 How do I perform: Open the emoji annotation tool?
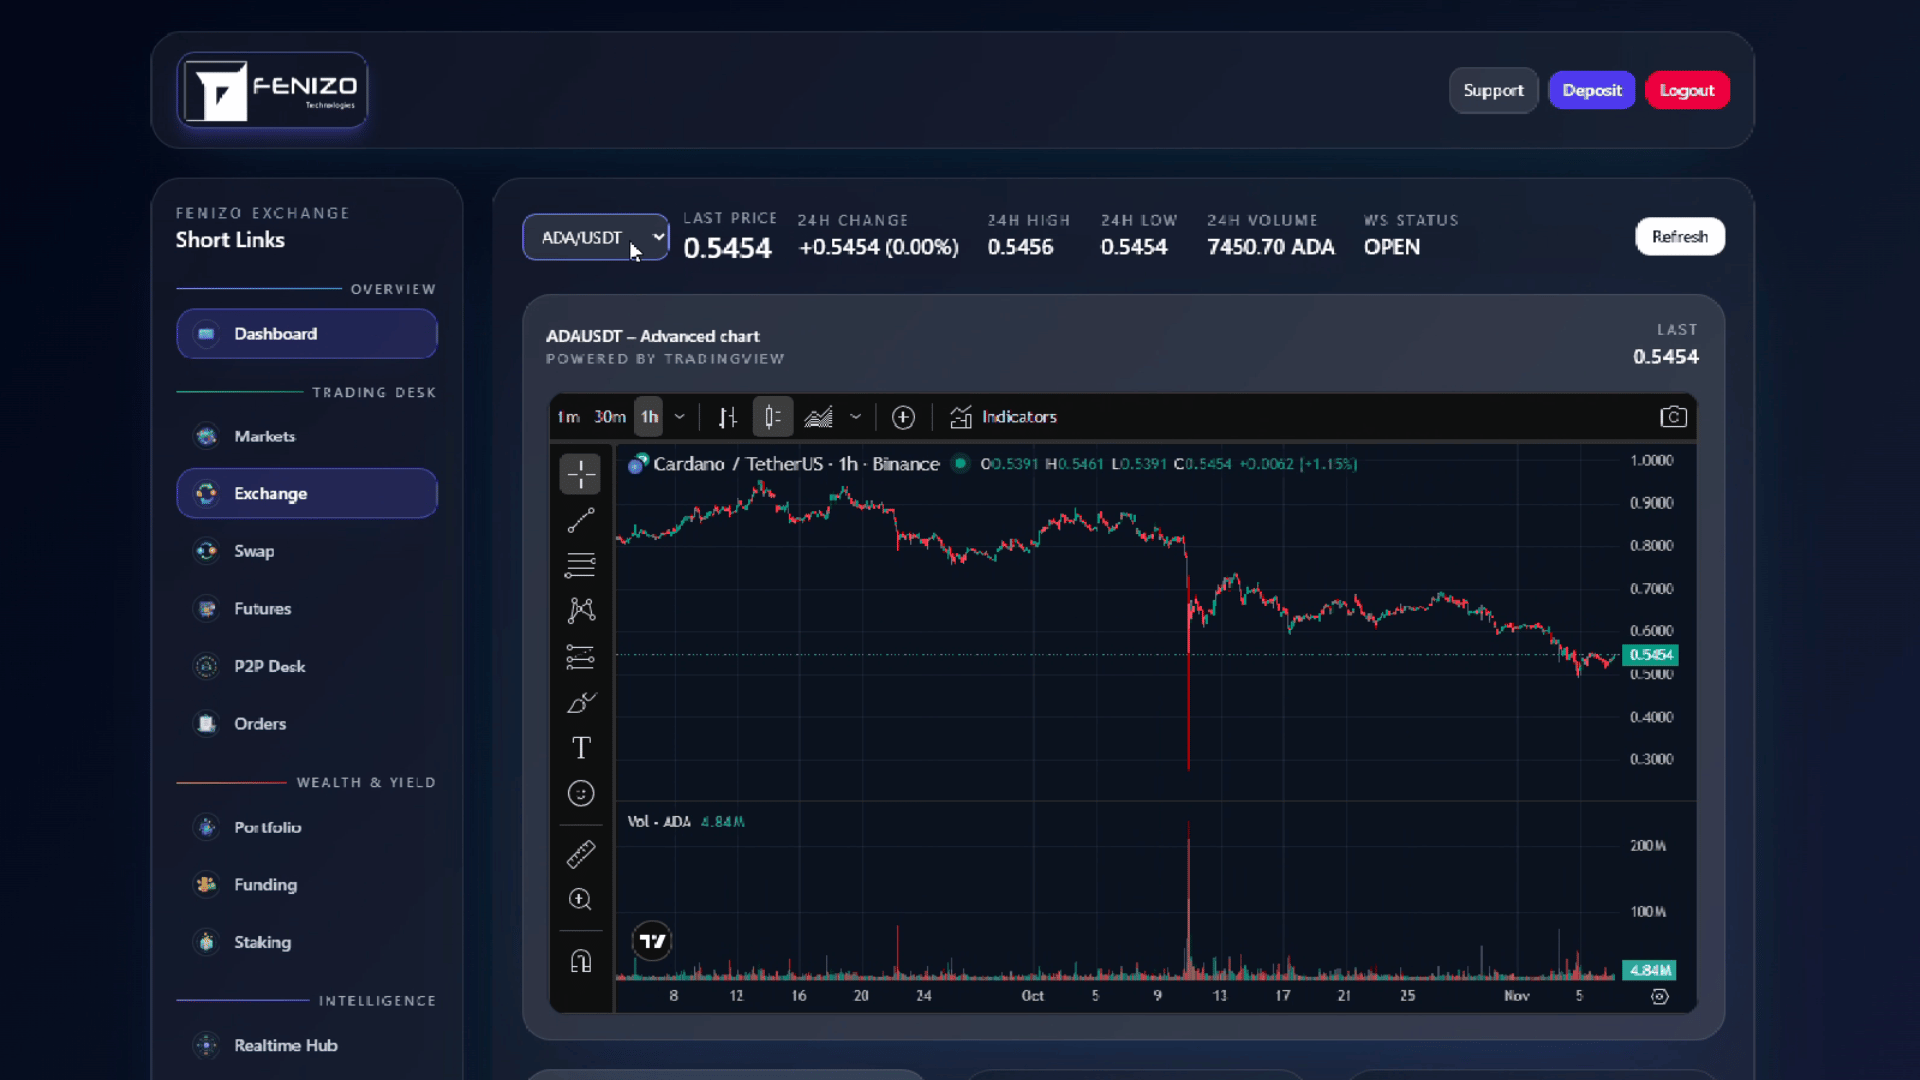[580, 794]
